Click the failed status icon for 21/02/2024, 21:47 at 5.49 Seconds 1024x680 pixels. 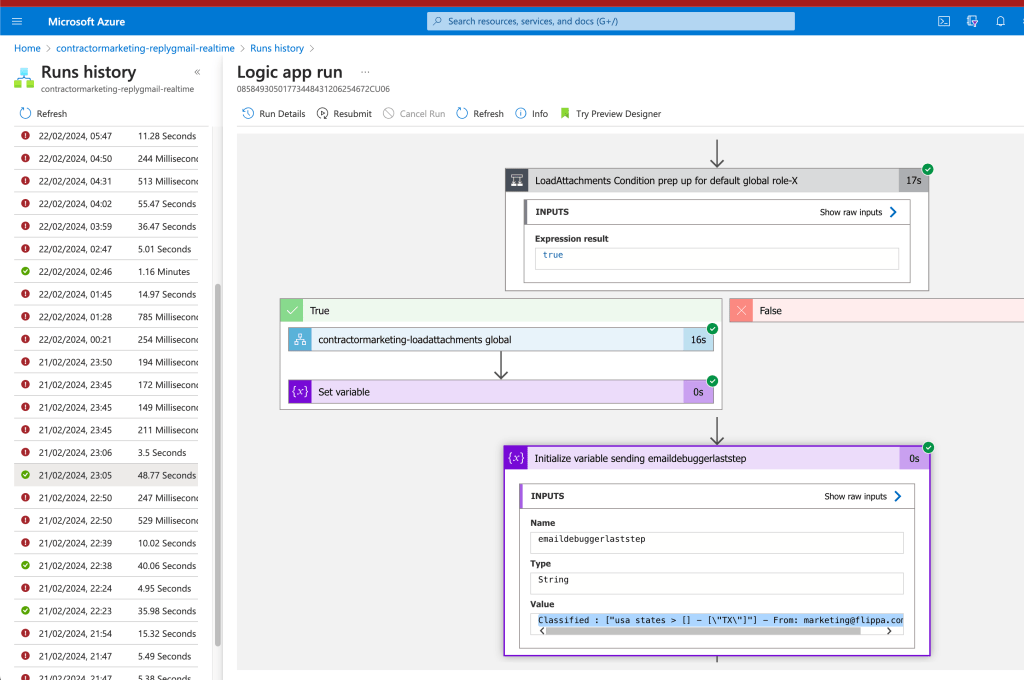(25, 656)
